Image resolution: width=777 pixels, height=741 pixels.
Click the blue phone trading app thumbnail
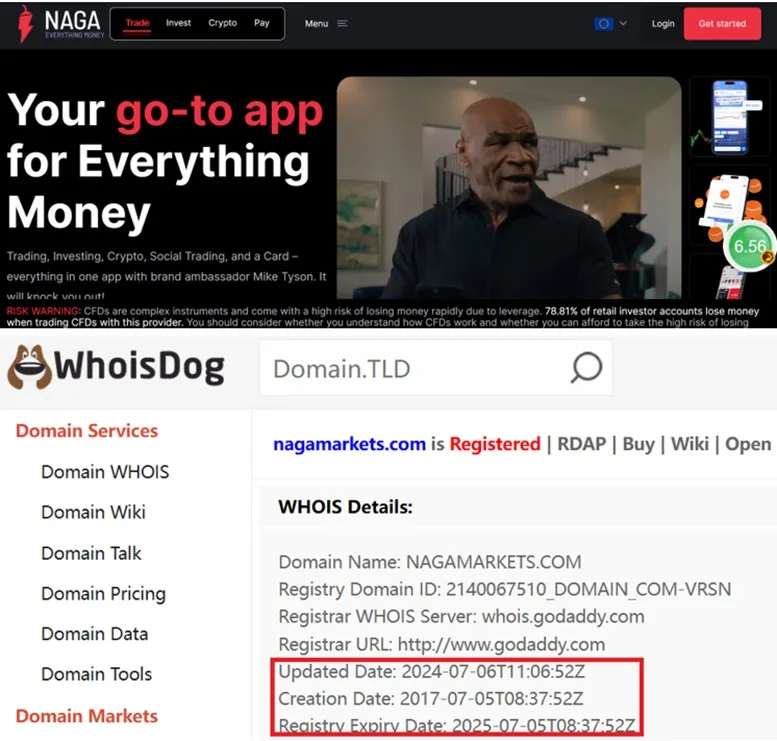point(729,117)
